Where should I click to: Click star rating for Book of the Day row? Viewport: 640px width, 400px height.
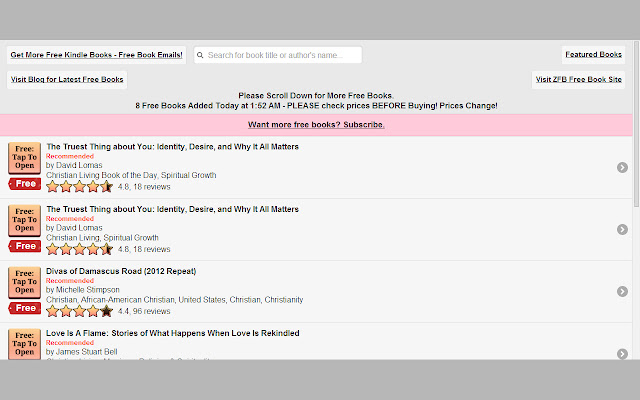point(79,187)
